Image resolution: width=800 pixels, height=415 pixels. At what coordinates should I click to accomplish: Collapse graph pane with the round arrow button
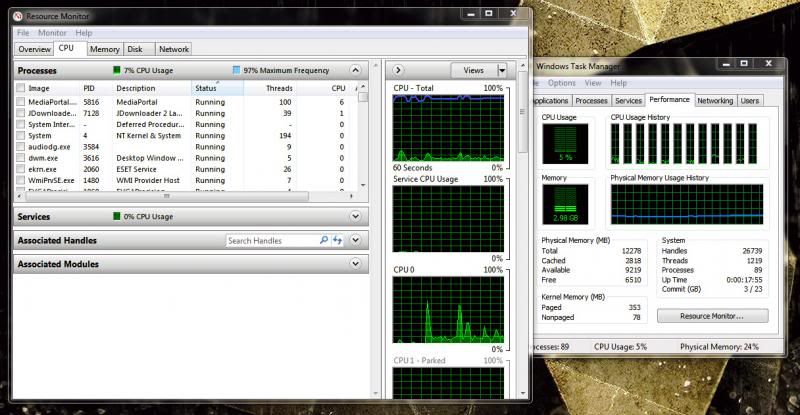pyautogui.click(x=398, y=70)
